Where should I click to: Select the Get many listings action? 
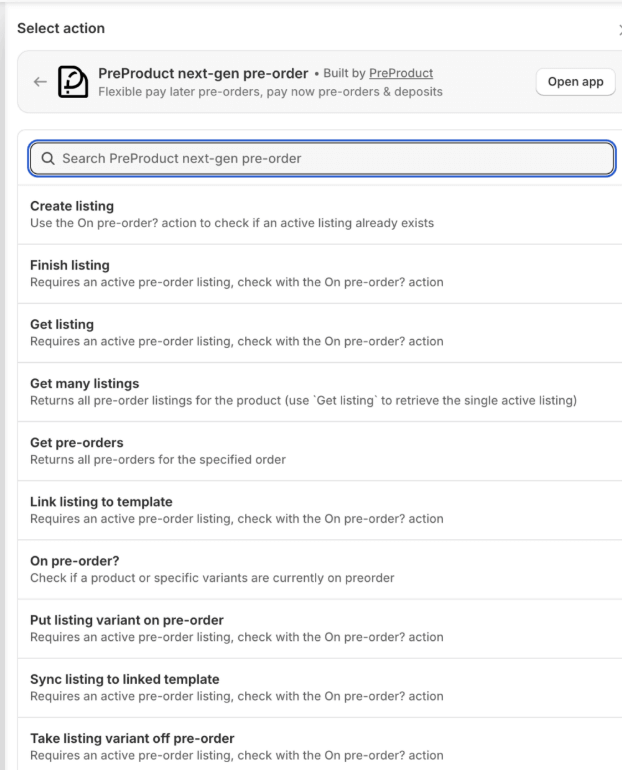(85, 383)
